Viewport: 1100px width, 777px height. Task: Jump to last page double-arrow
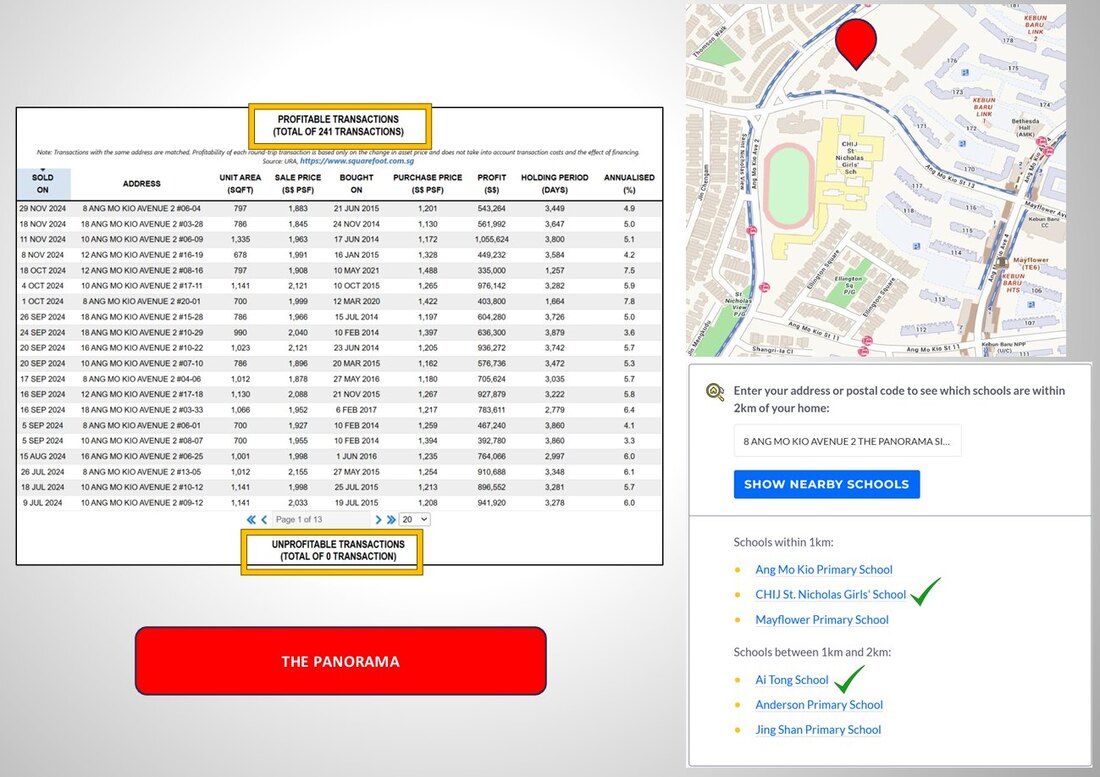pyautogui.click(x=391, y=520)
